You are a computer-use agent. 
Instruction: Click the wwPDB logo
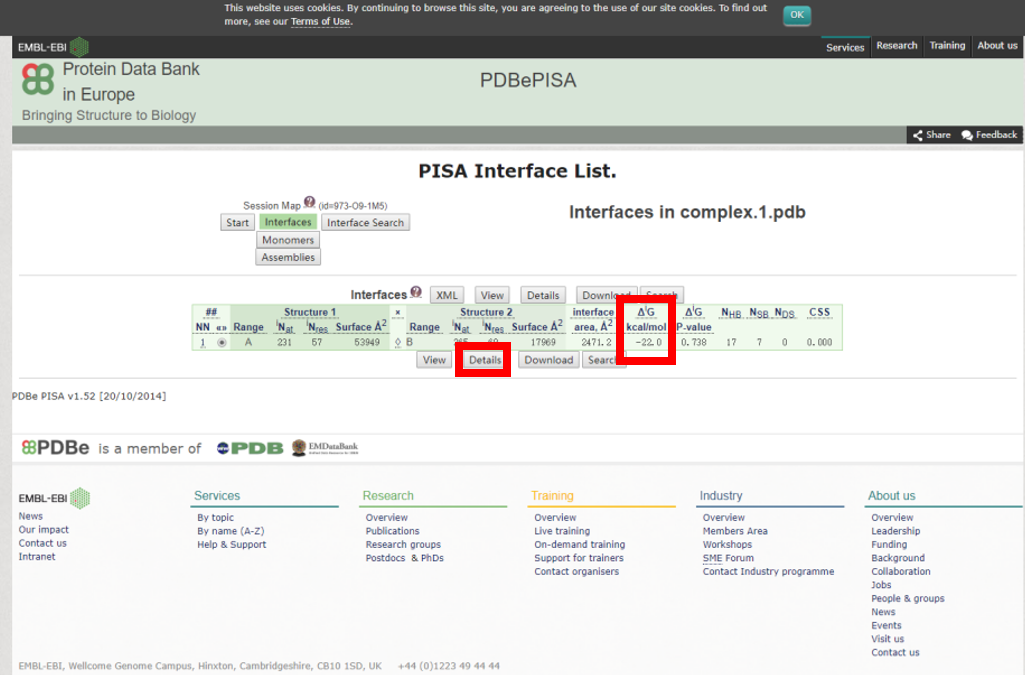click(x=250, y=448)
